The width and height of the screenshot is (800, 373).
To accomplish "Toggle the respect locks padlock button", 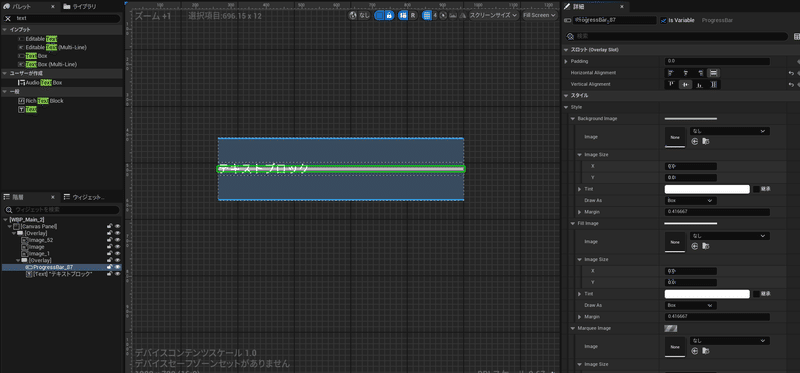I will [389, 15].
